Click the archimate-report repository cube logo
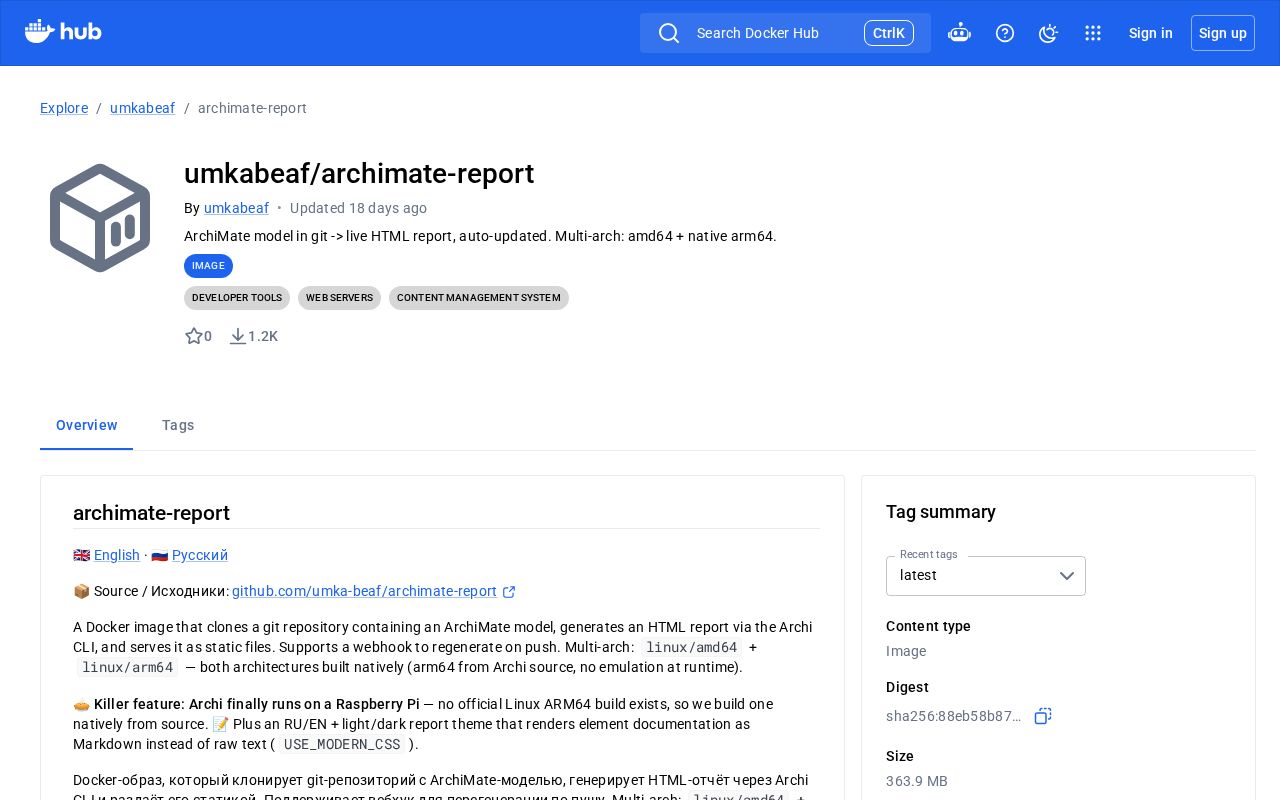1280x800 pixels. pos(100,218)
